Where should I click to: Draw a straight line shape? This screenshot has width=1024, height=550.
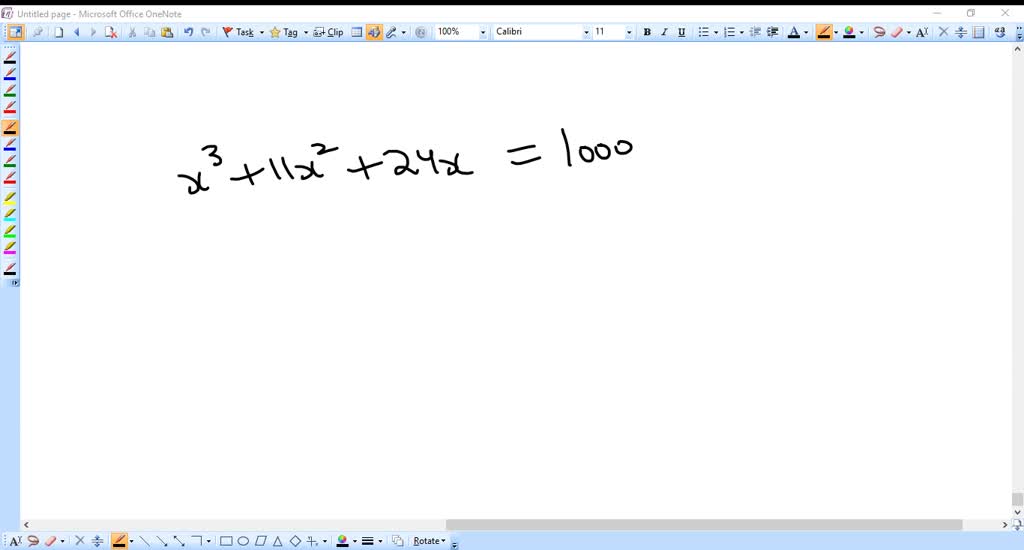(x=144, y=541)
